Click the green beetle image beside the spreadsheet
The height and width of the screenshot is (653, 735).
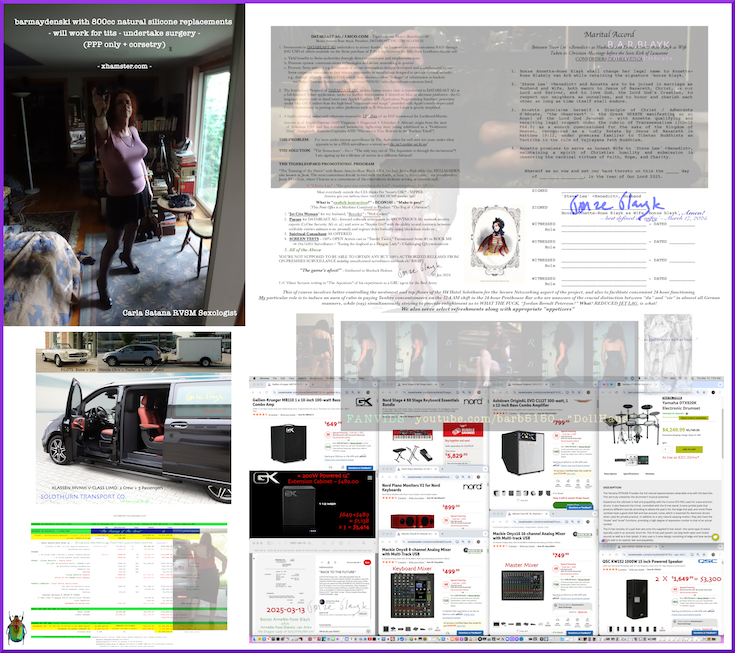tap(16, 628)
